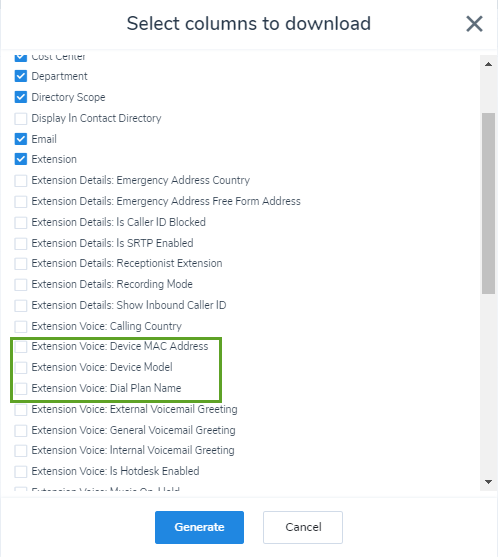Select Extension Voice: Dial Plan Name
This screenshot has width=498, height=557.
(x=21, y=388)
